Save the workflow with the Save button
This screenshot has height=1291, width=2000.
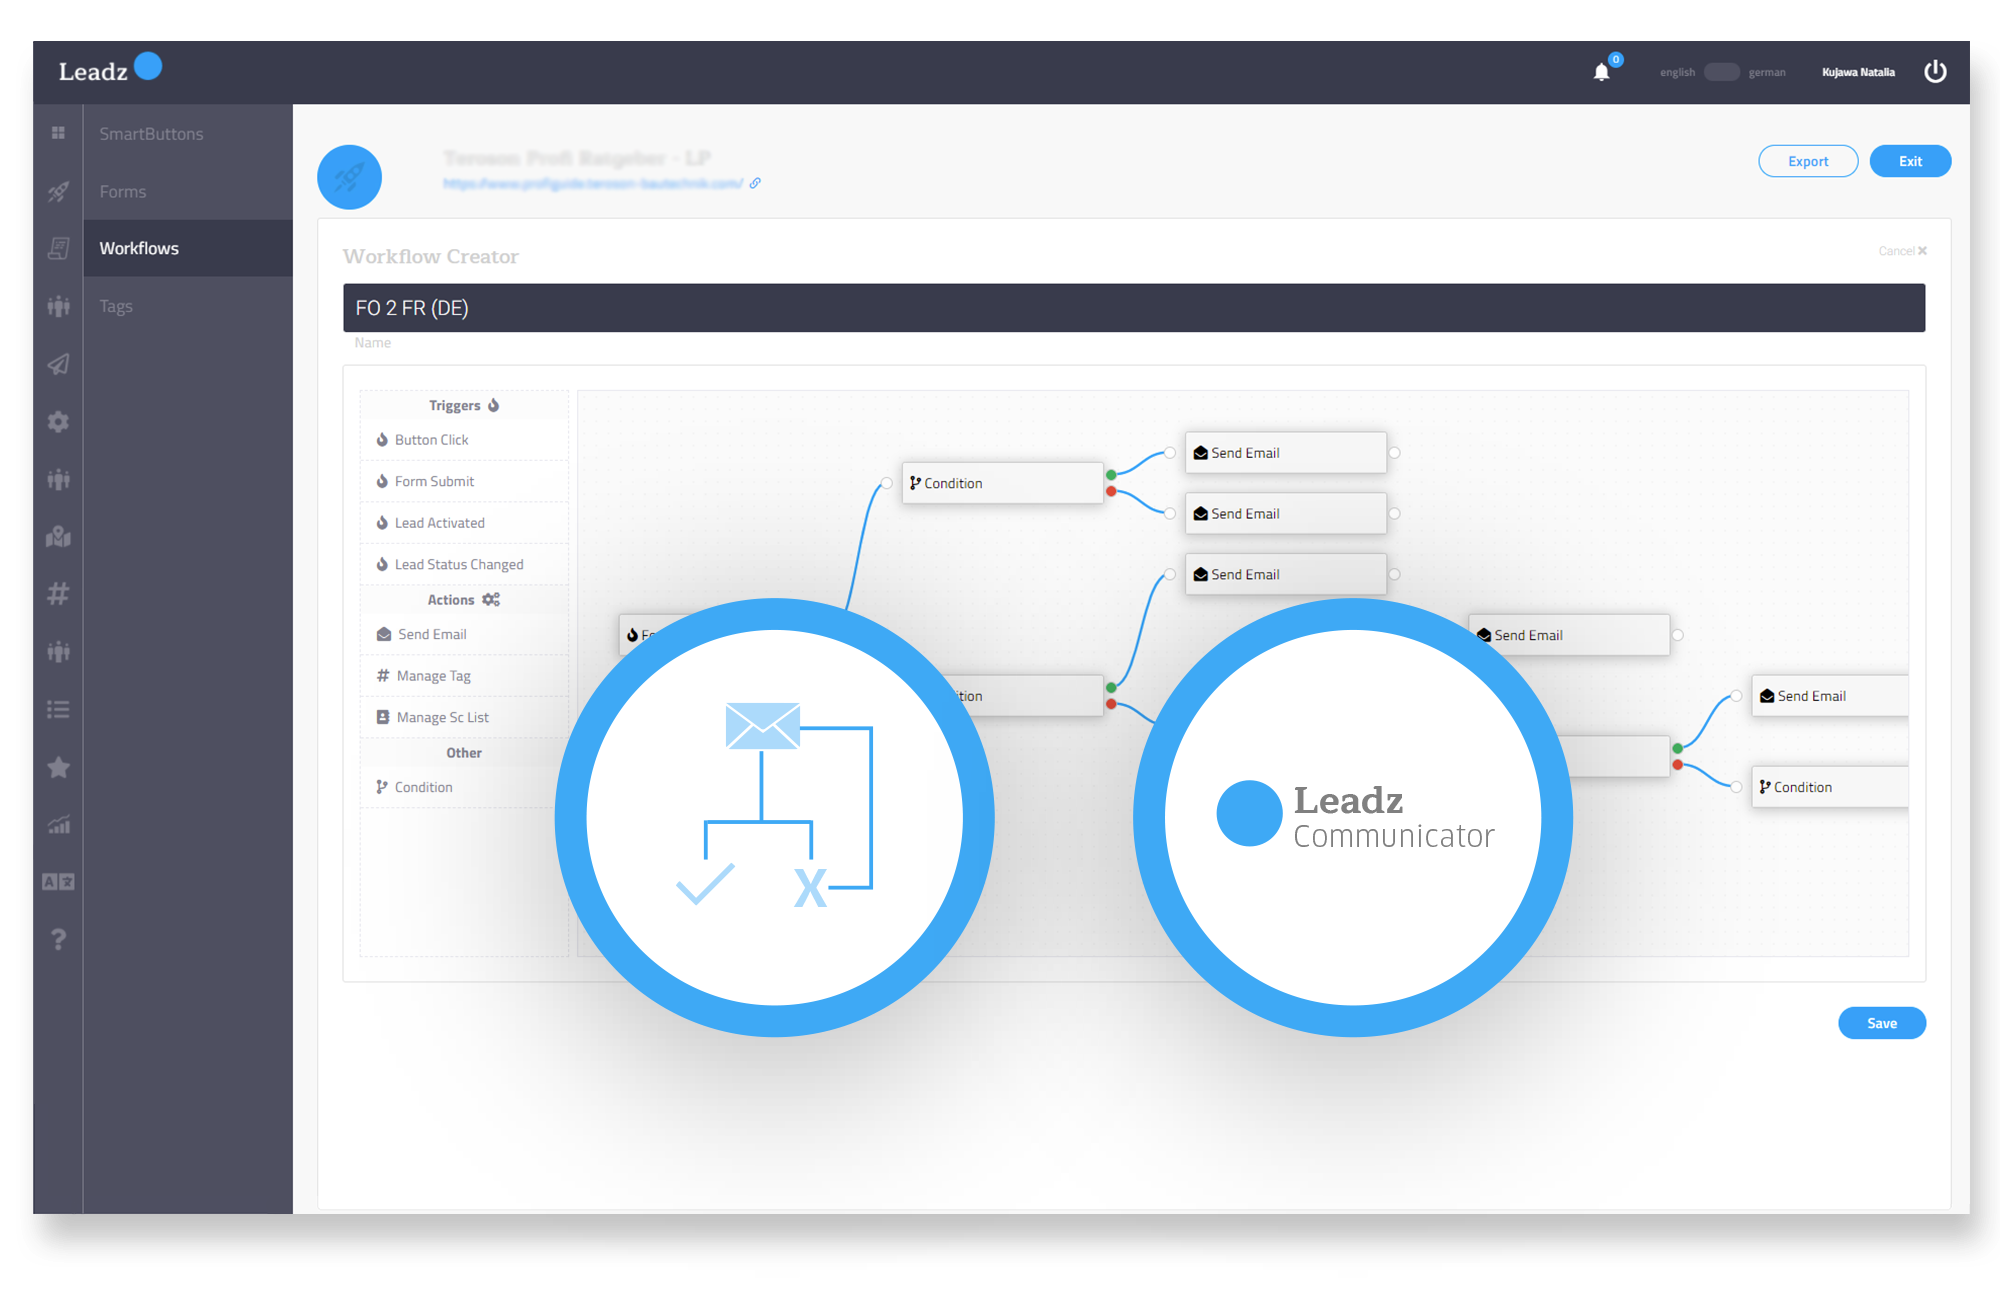pos(1882,1023)
